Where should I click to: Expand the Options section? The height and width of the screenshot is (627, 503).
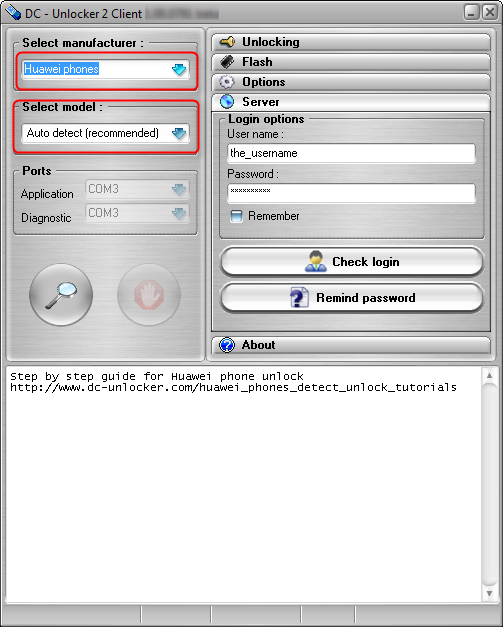click(x=351, y=82)
